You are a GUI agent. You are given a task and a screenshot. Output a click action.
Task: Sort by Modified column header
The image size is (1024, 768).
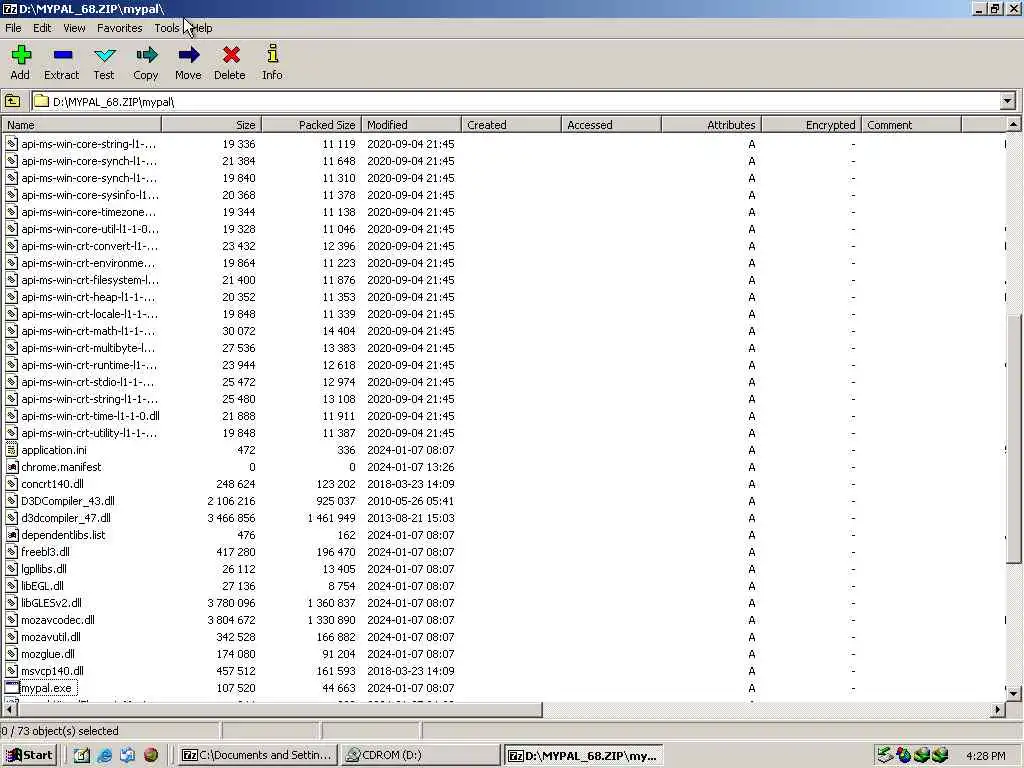point(411,125)
